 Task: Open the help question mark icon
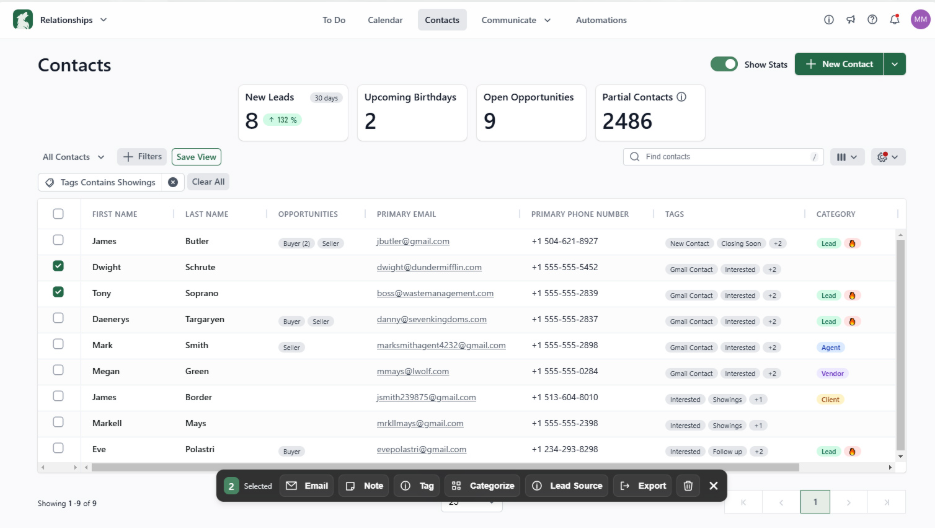click(872, 20)
